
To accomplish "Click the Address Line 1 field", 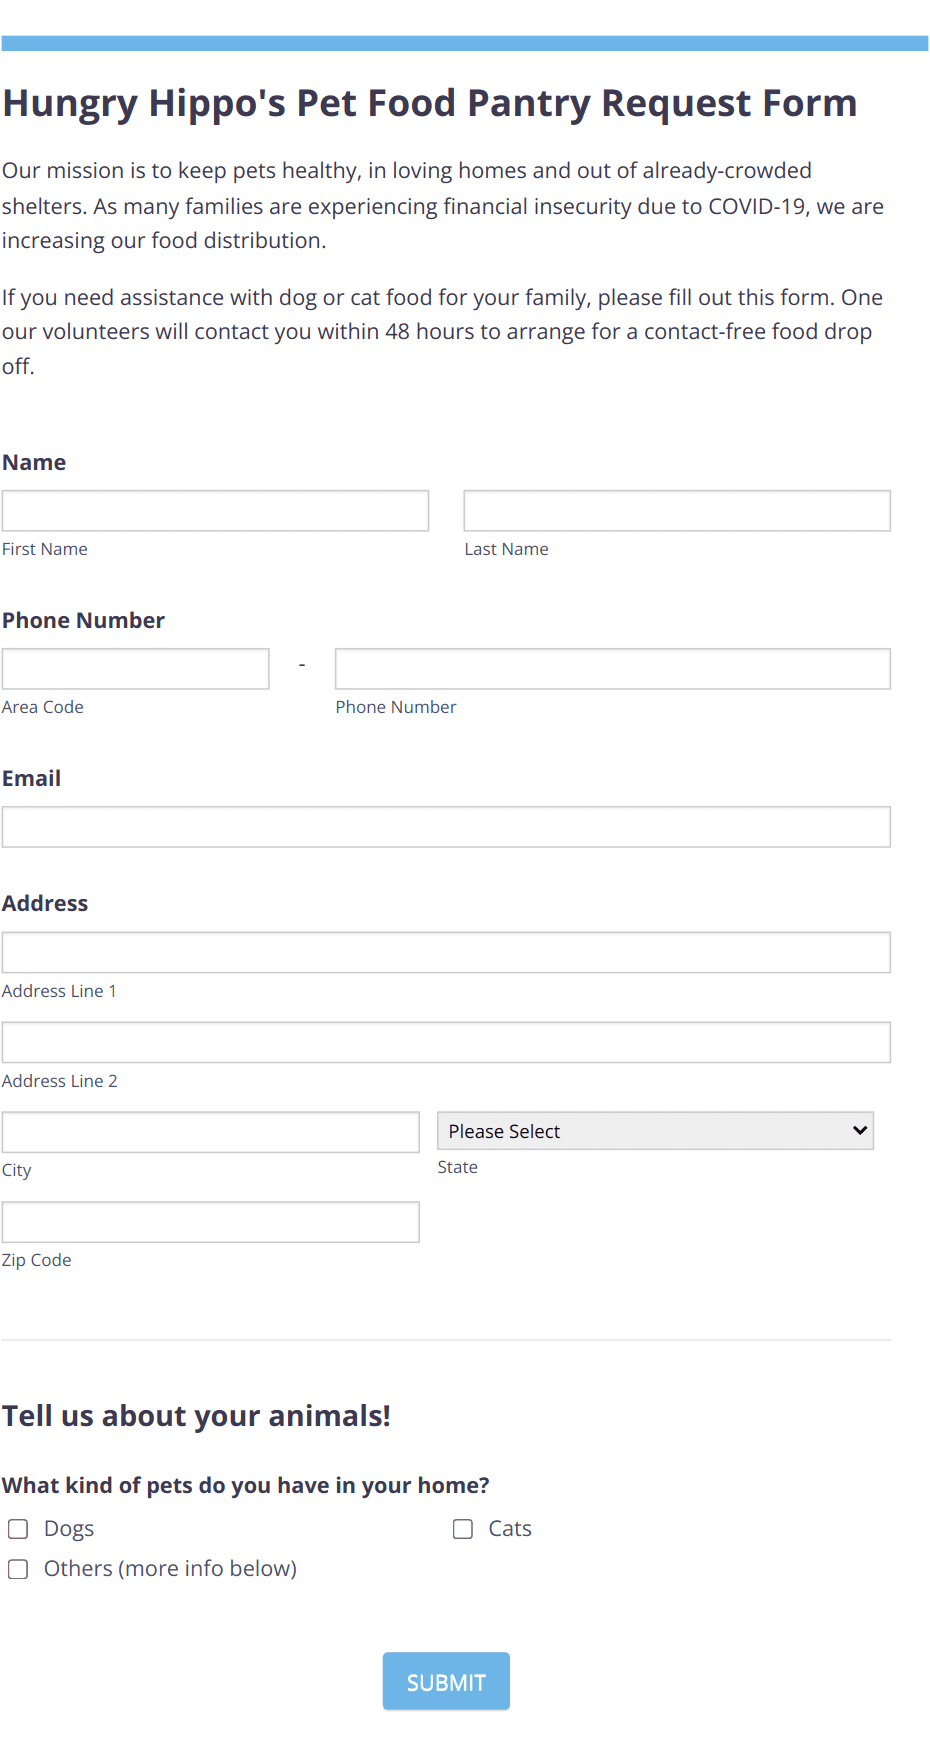I will (446, 952).
